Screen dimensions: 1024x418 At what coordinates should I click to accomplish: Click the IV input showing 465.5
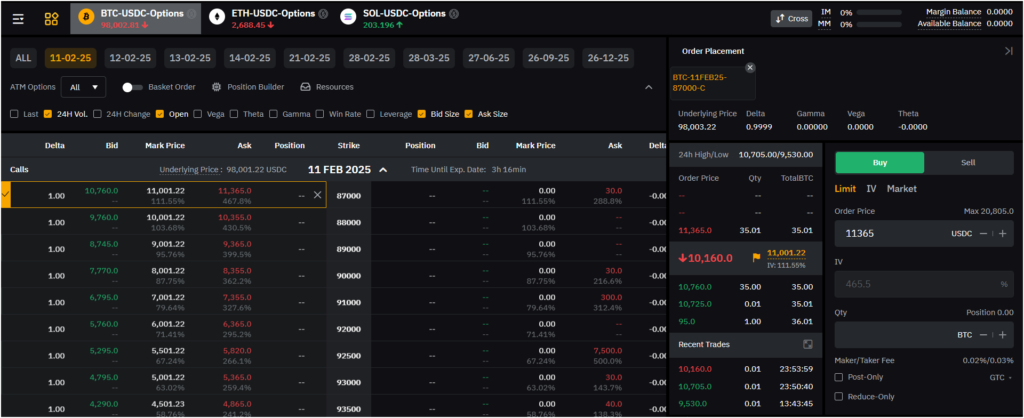(x=924, y=284)
